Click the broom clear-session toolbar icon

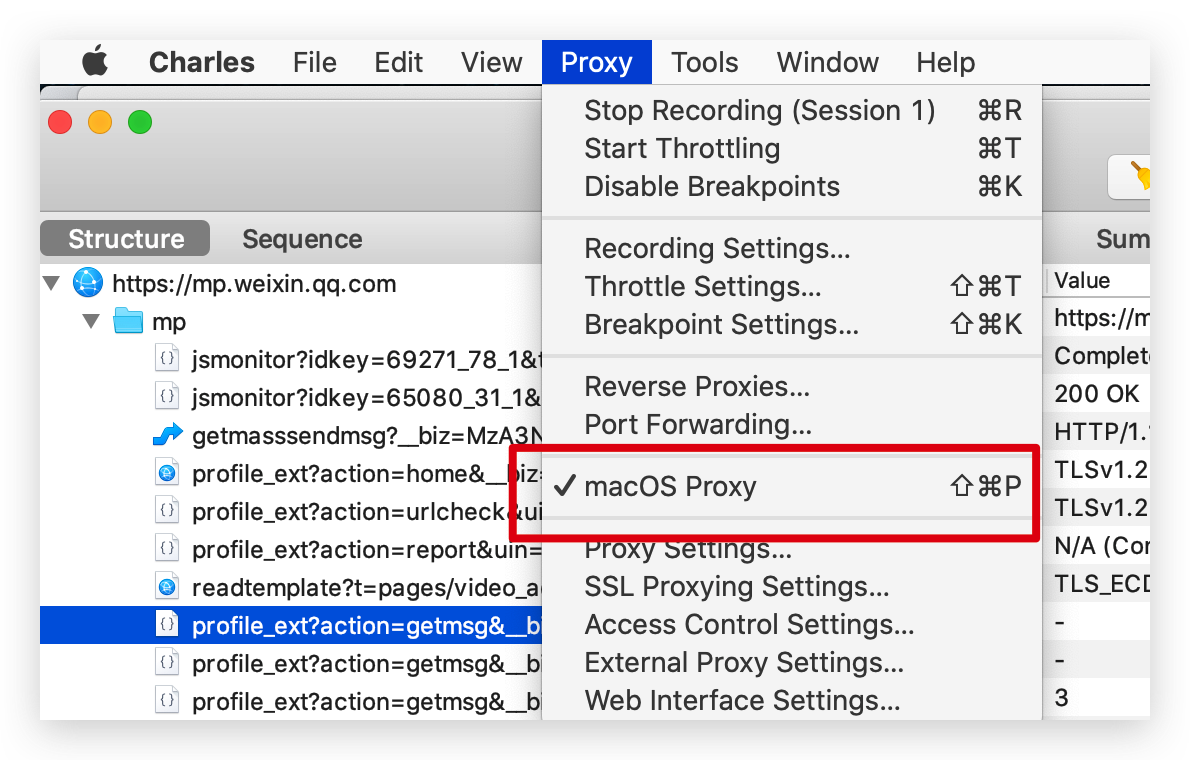1137,176
